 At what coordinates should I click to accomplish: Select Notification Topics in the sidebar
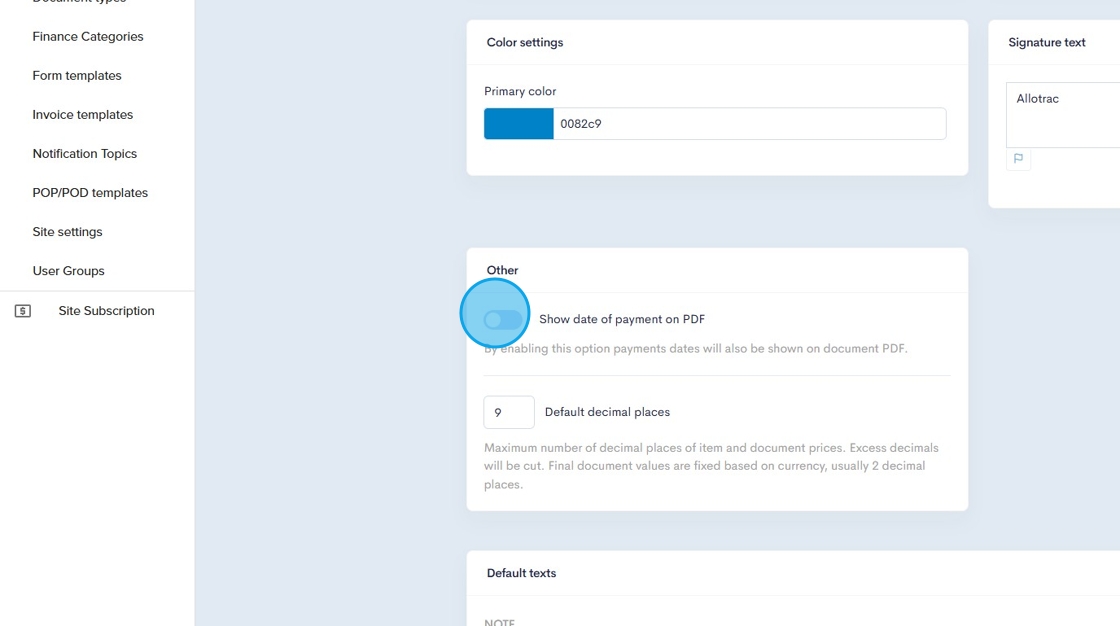pos(85,154)
